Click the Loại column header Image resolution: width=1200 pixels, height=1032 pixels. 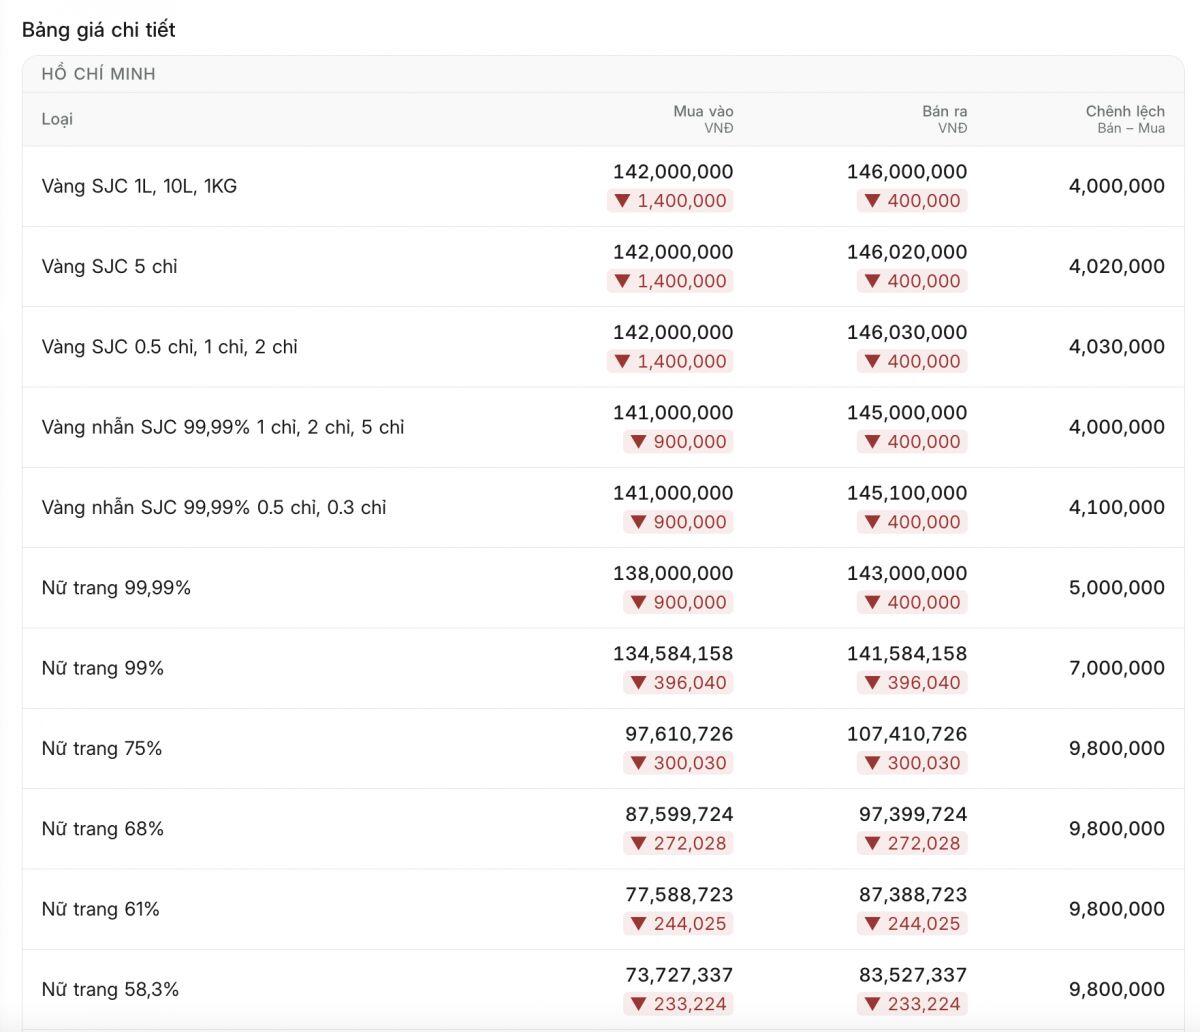57,119
